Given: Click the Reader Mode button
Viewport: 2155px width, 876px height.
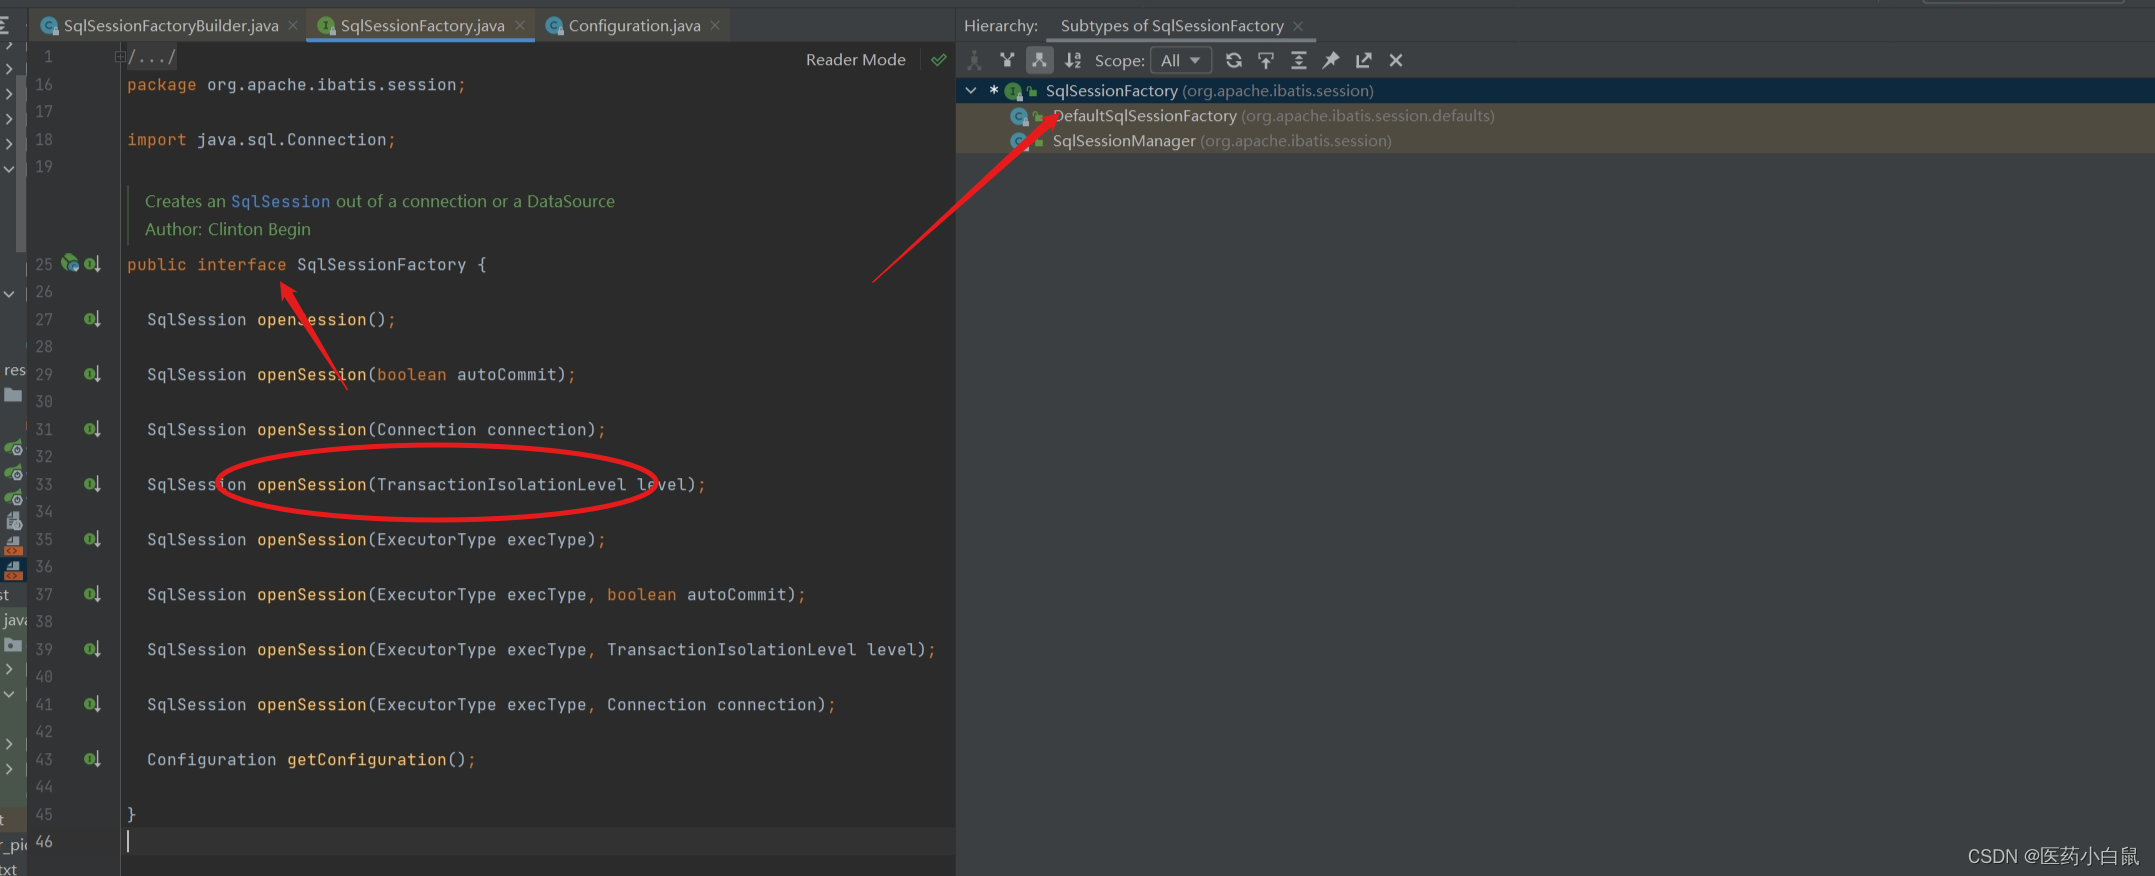Looking at the screenshot, I should (856, 60).
